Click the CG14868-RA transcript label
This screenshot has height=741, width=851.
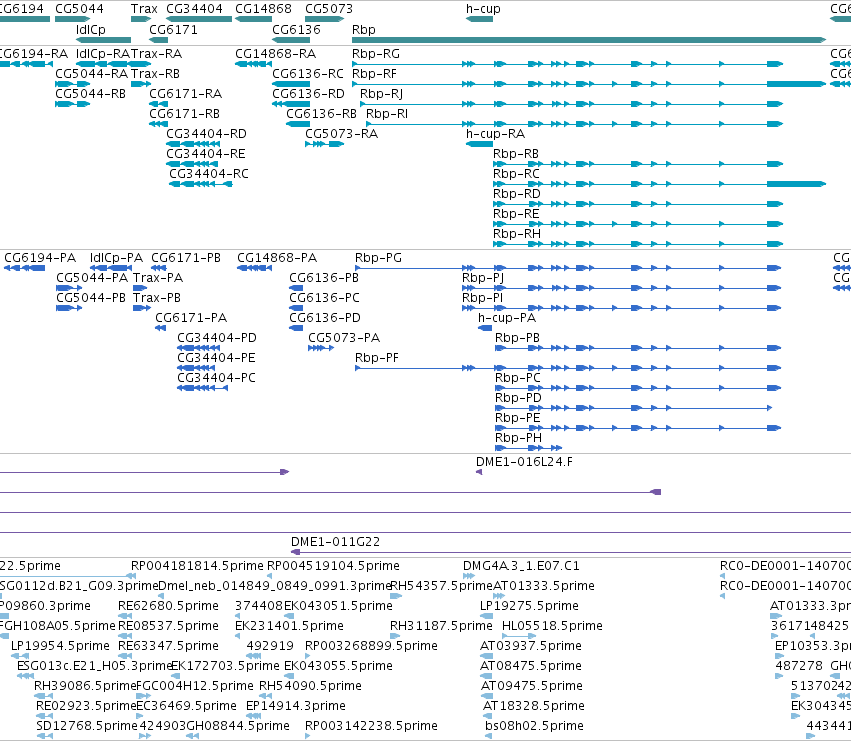tap(276, 54)
